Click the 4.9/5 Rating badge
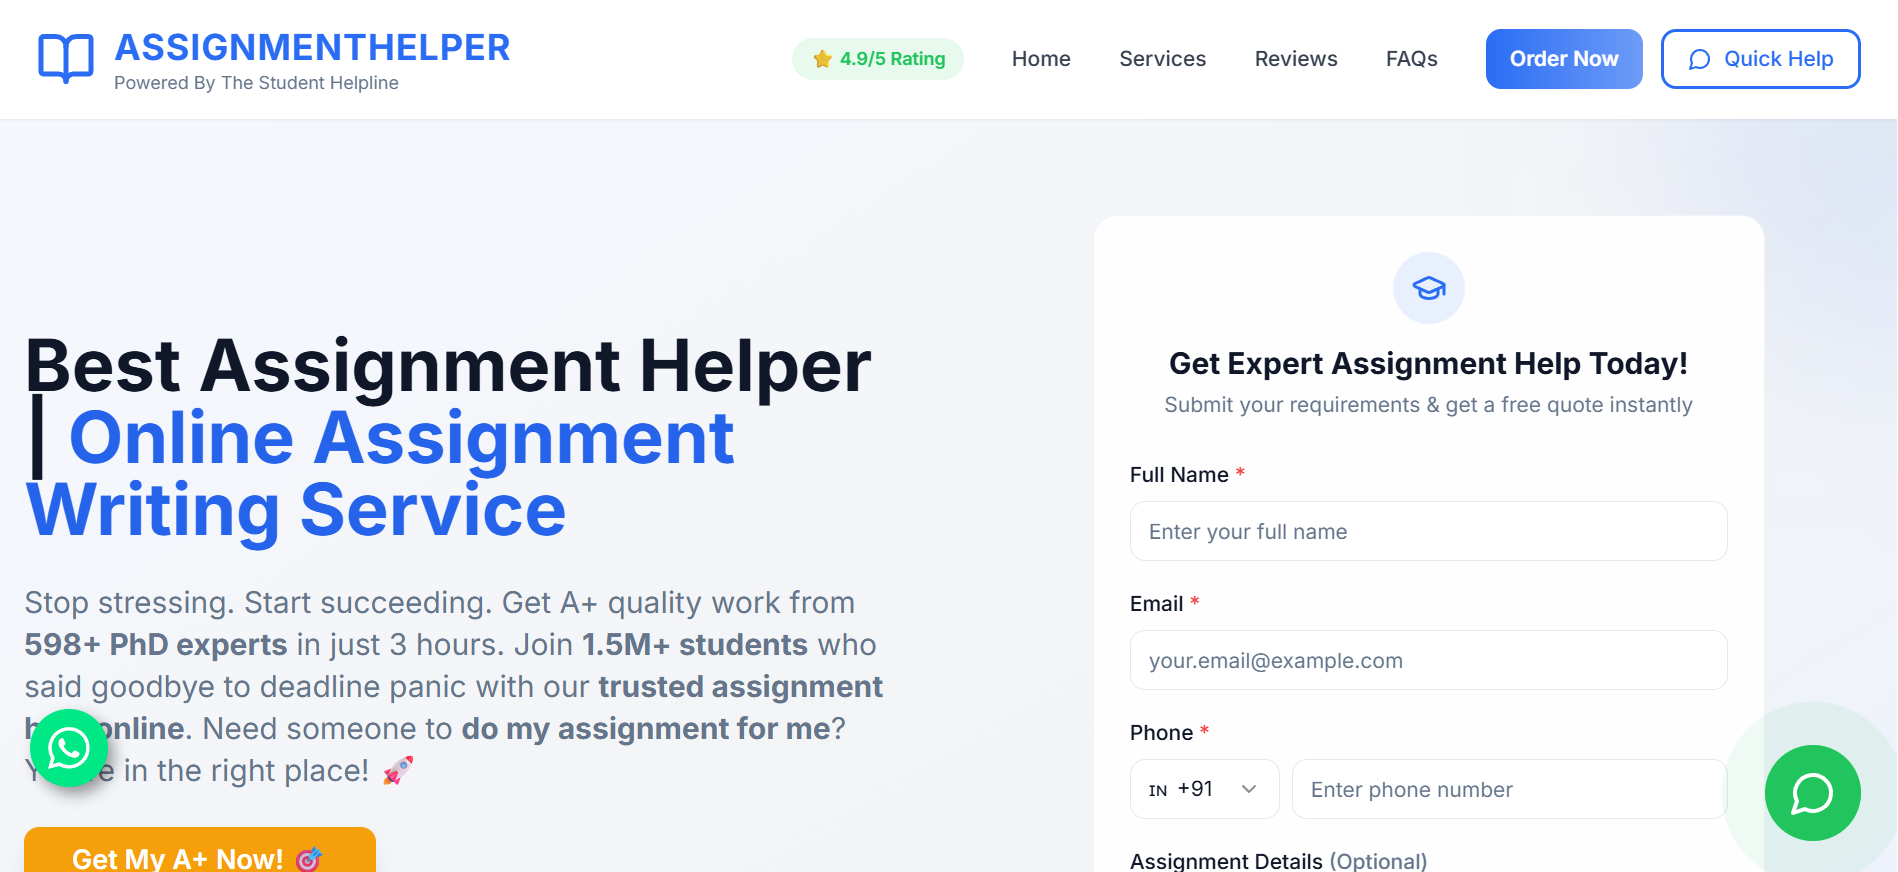This screenshot has width=1898, height=872. pos(878,59)
